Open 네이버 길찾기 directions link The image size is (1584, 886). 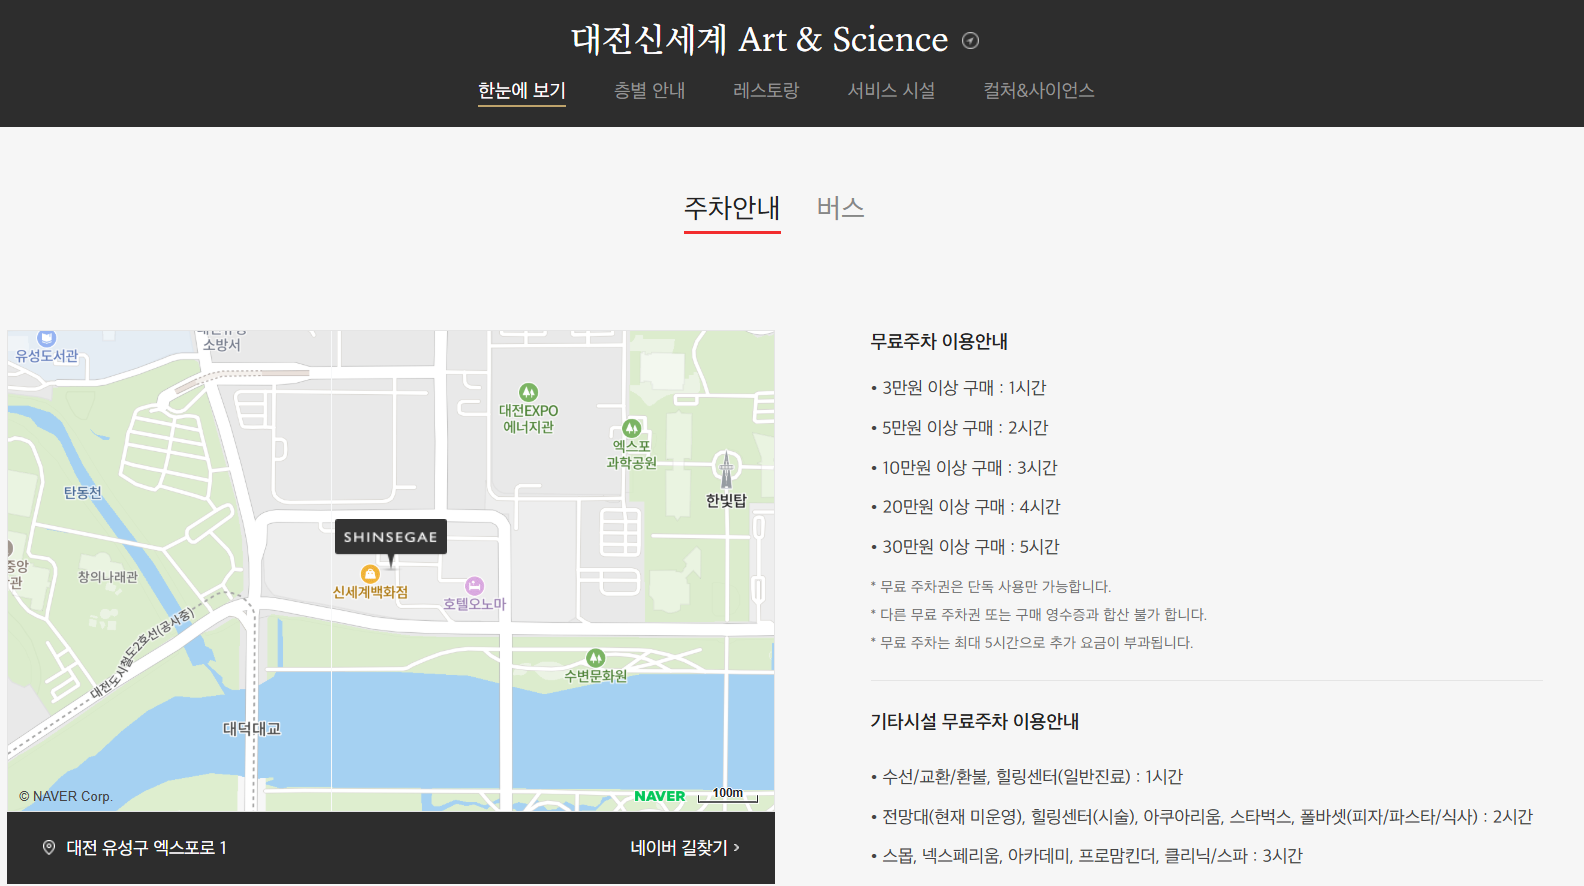(685, 848)
